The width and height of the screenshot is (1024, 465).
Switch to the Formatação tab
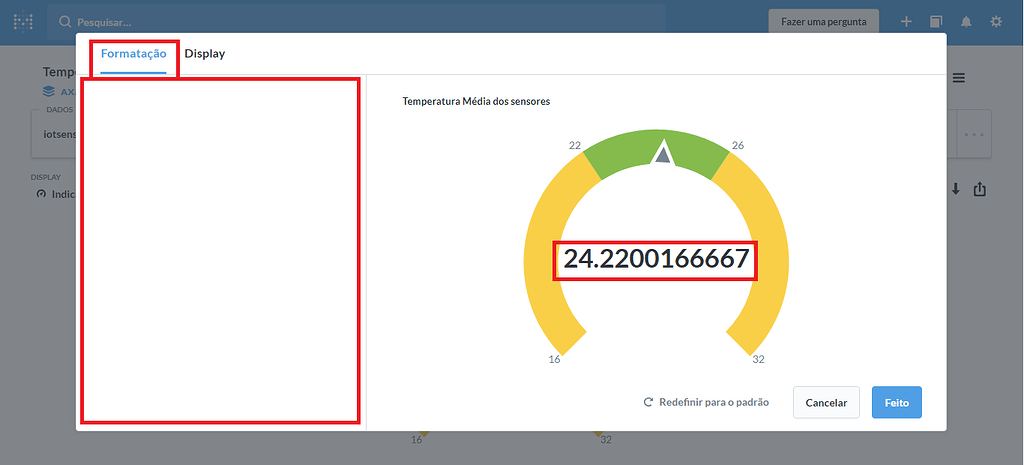pos(133,54)
